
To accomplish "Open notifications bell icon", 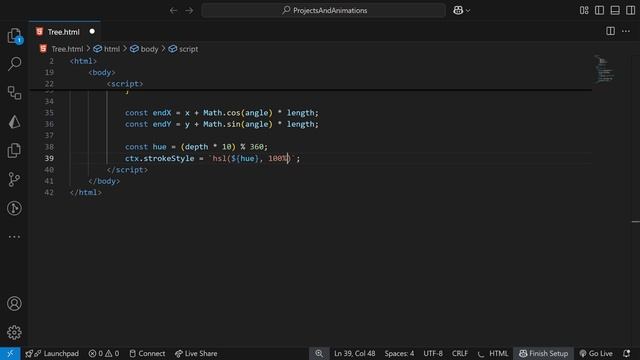I will [x=627, y=353].
